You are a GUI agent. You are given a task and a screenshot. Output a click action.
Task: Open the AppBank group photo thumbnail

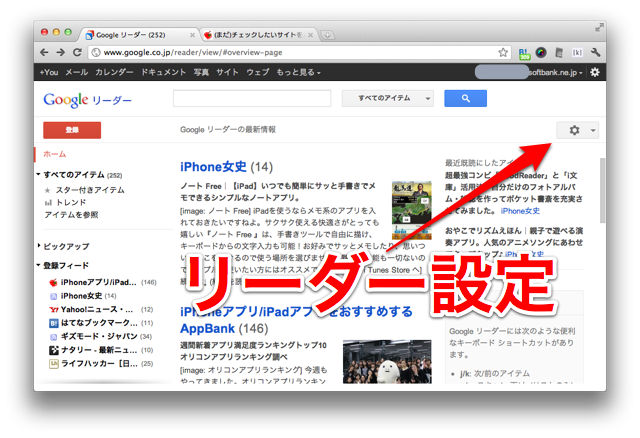point(387,361)
